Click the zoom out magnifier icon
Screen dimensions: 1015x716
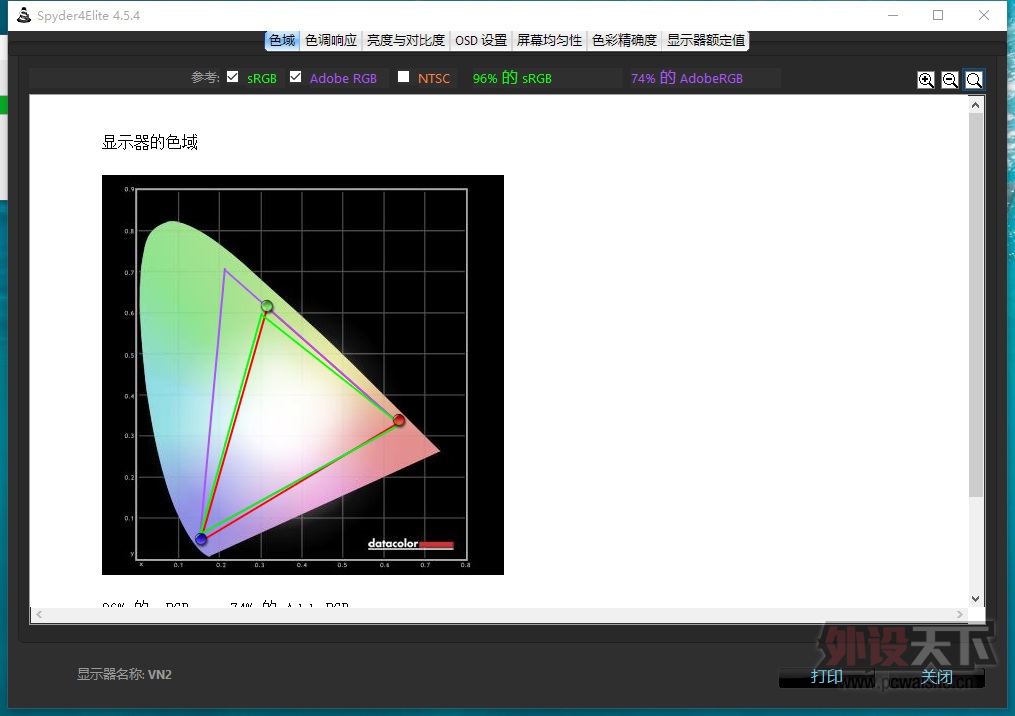coord(950,80)
